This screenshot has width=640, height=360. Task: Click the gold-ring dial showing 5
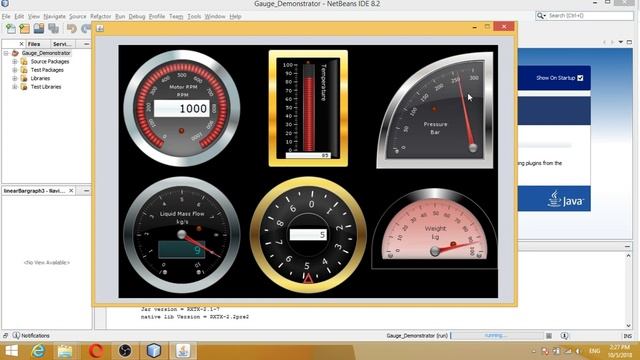[x=308, y=235]
